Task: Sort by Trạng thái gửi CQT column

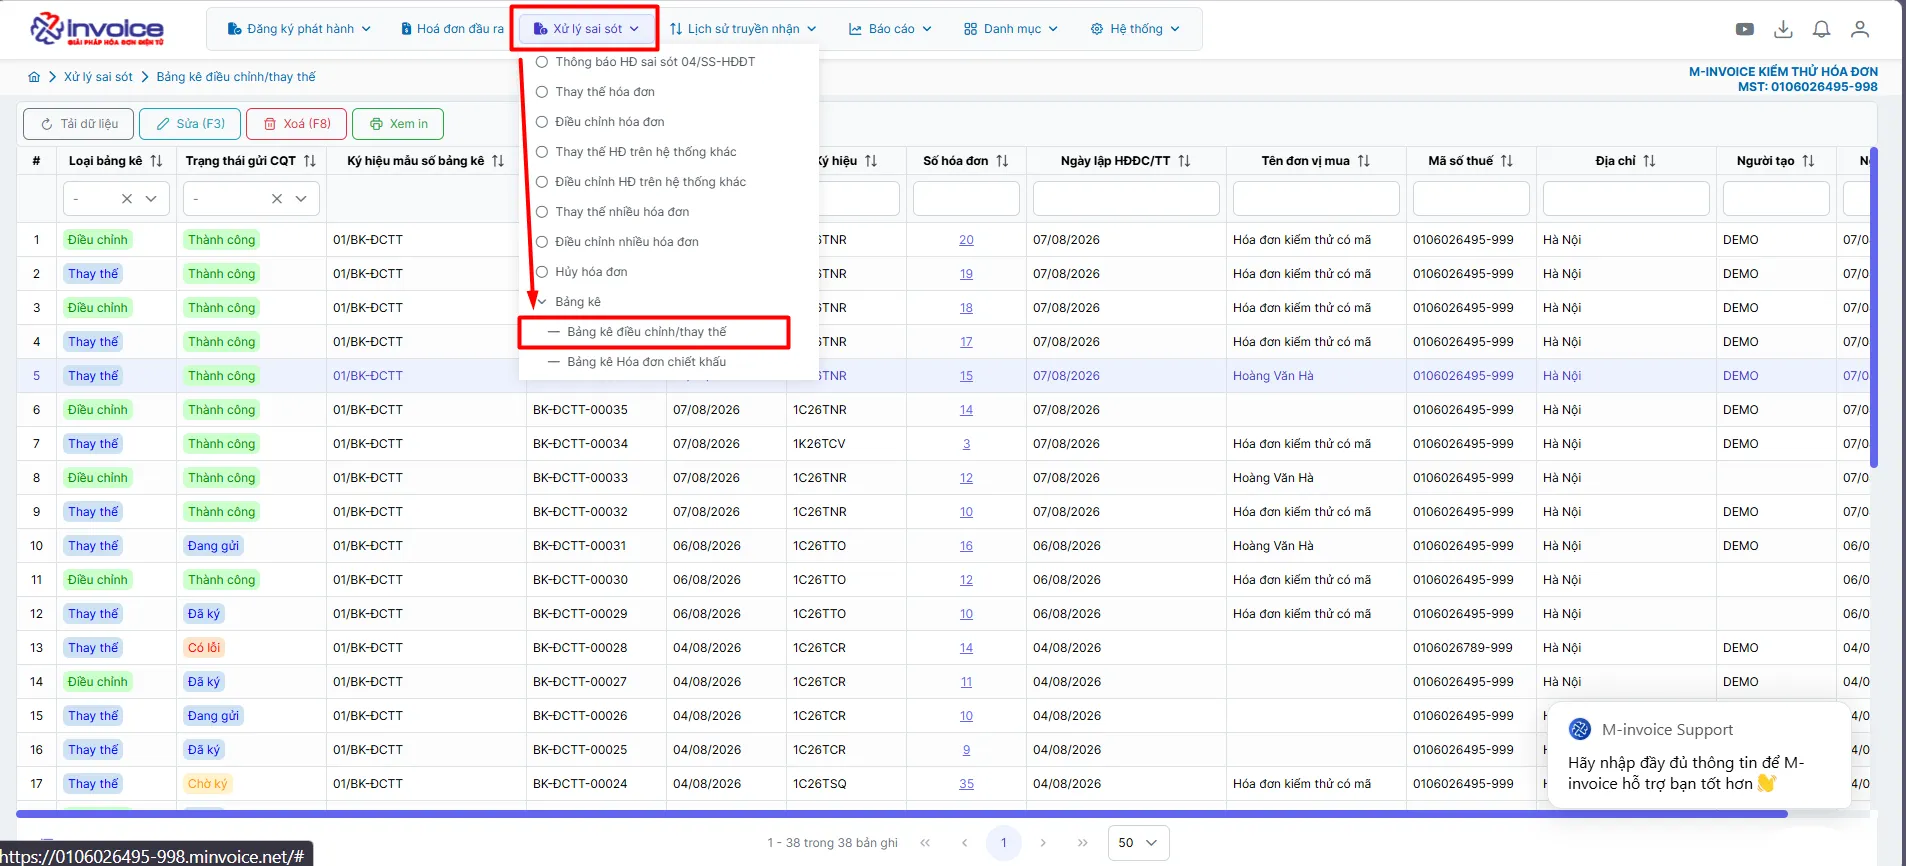Action: pyautogui.click(x=310, y=161)
